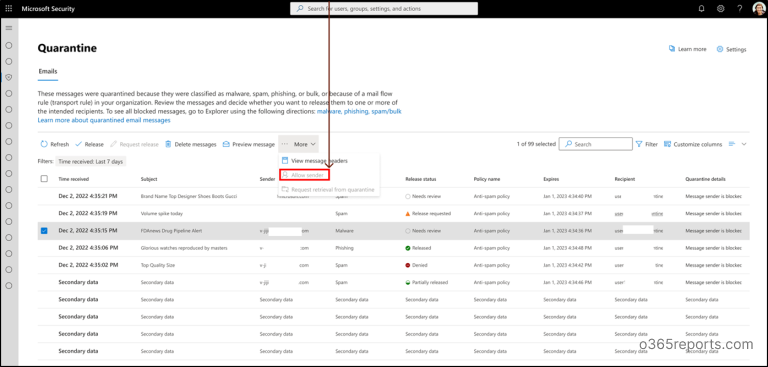Image resolution: width=768 pixels, height=367 pixels.
Task: Select the shield icon in left sidebar
Action: coord(8,77)
